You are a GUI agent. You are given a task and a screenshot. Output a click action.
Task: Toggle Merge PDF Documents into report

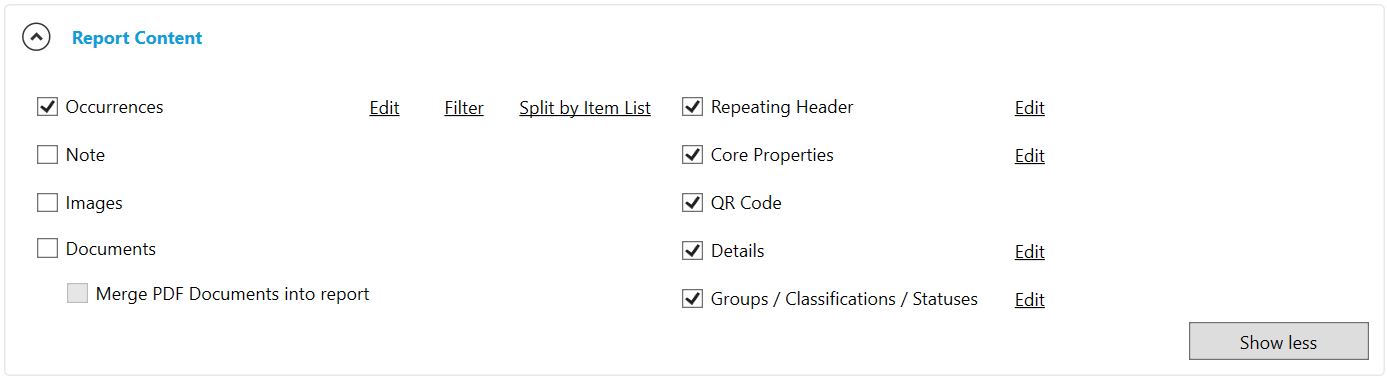click(x=77, y=293)
